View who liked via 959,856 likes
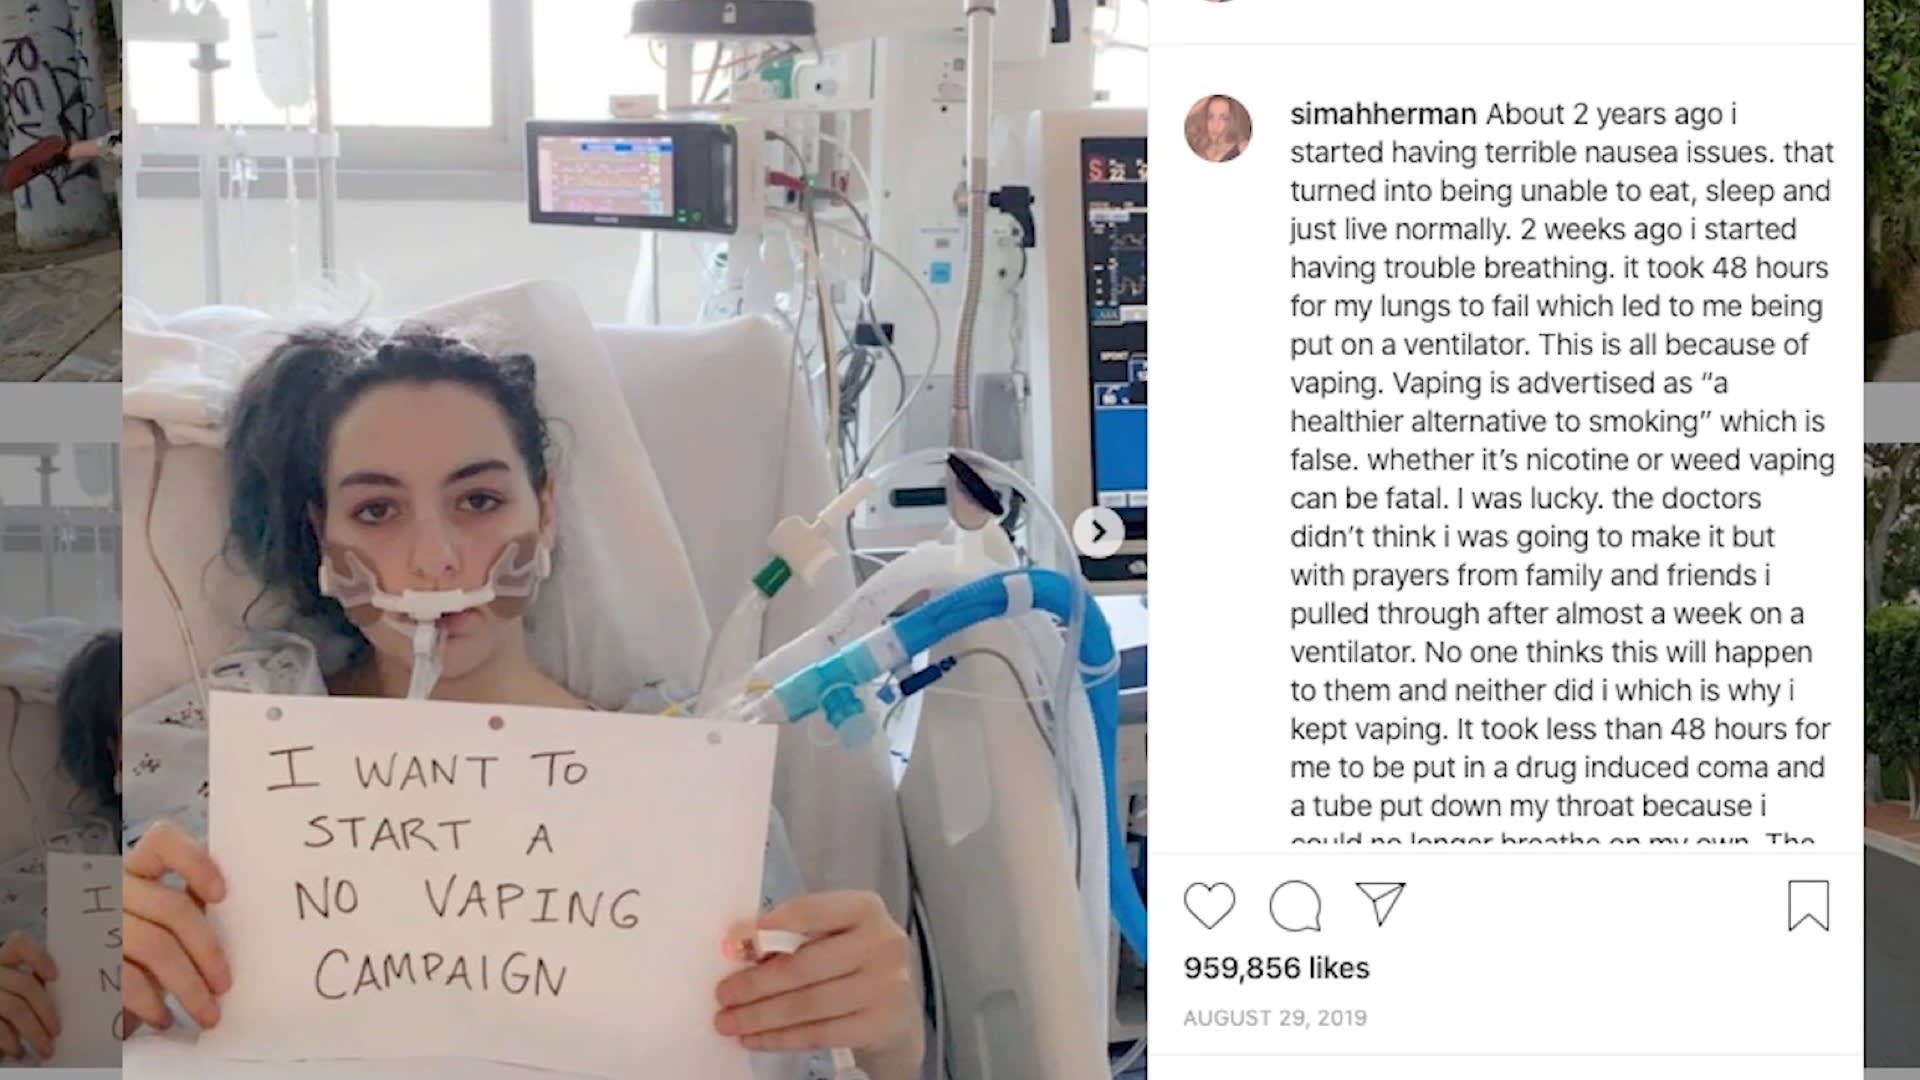This screenshot has width=1920, height=1080. [x=1276, y=968]
